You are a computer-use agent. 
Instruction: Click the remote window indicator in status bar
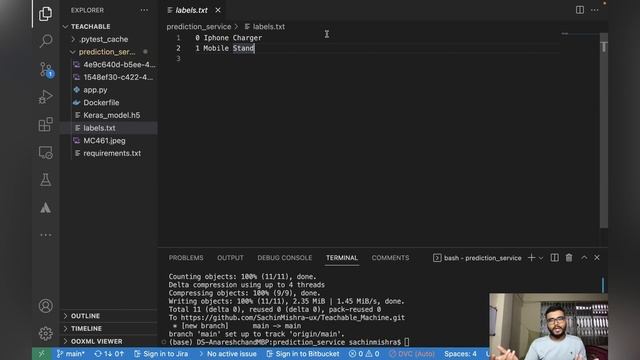tap(42, 354)
